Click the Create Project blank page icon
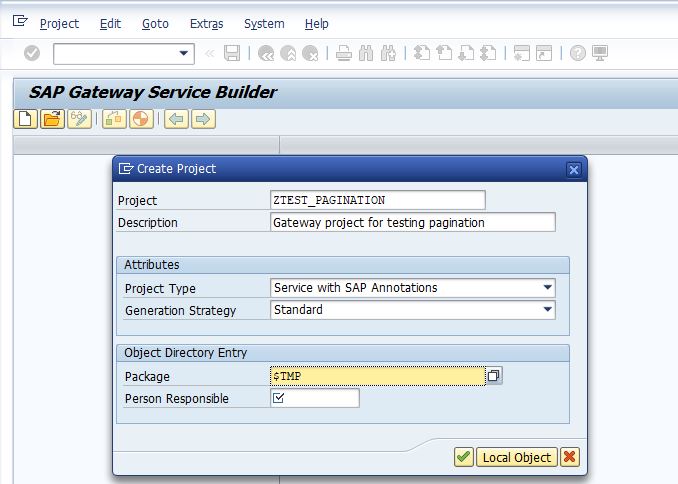Viewport: 678px width, 484px height. pos(26,119)
